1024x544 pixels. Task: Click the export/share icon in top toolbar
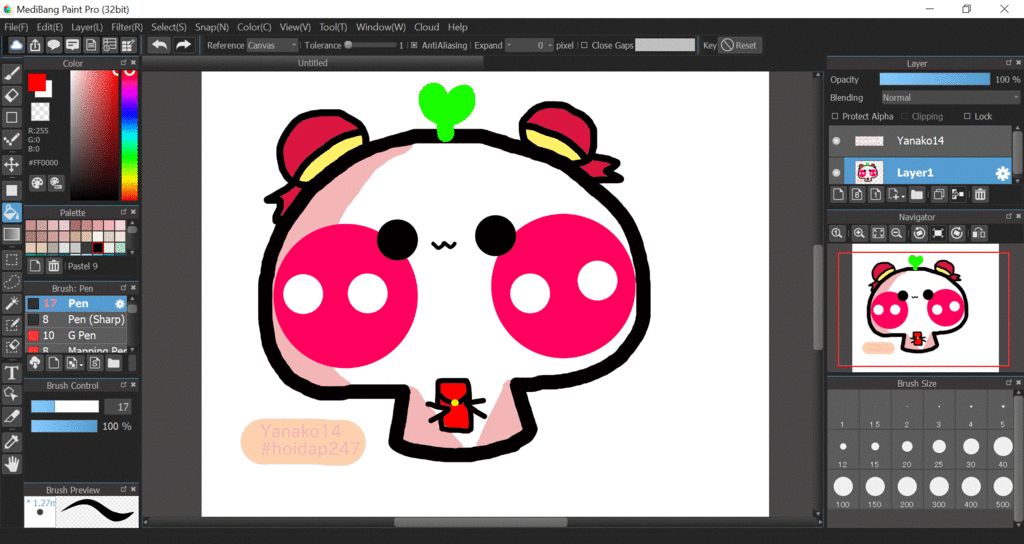[x=35, y=45]
